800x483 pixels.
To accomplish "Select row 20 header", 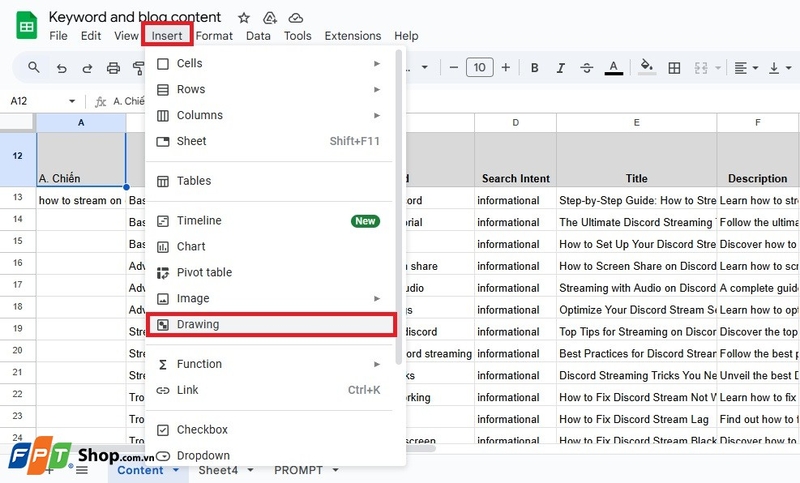I will click(18, 350).
